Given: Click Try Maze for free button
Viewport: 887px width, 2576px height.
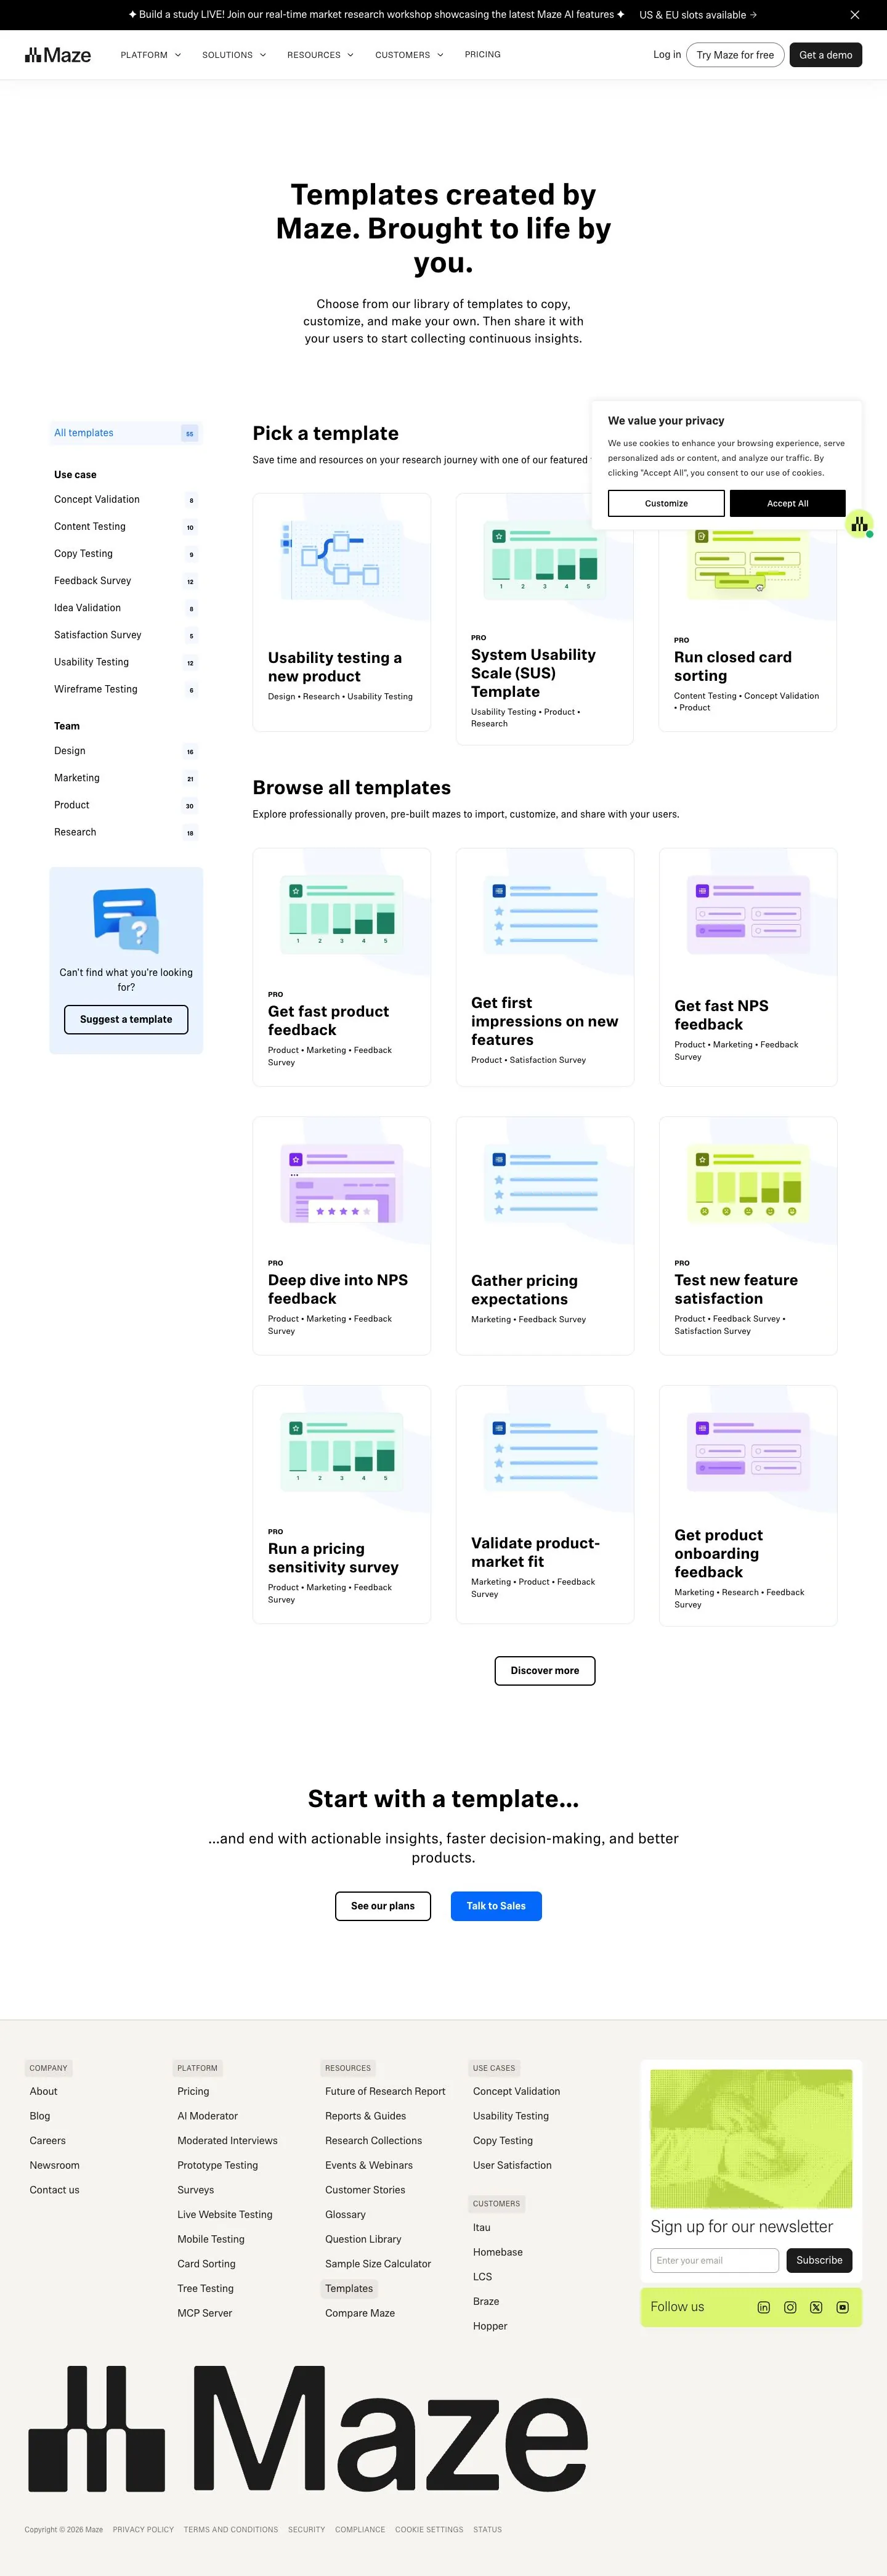Looking at the screenshot, I should tap(735, 55).
